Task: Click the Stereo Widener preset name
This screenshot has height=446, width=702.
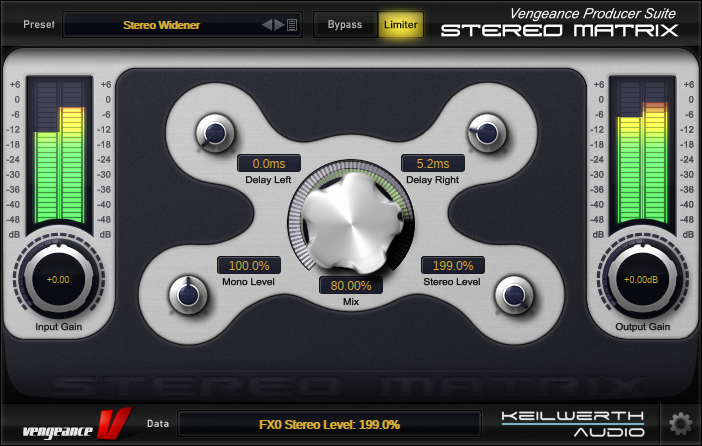Action: pos(160,25)
